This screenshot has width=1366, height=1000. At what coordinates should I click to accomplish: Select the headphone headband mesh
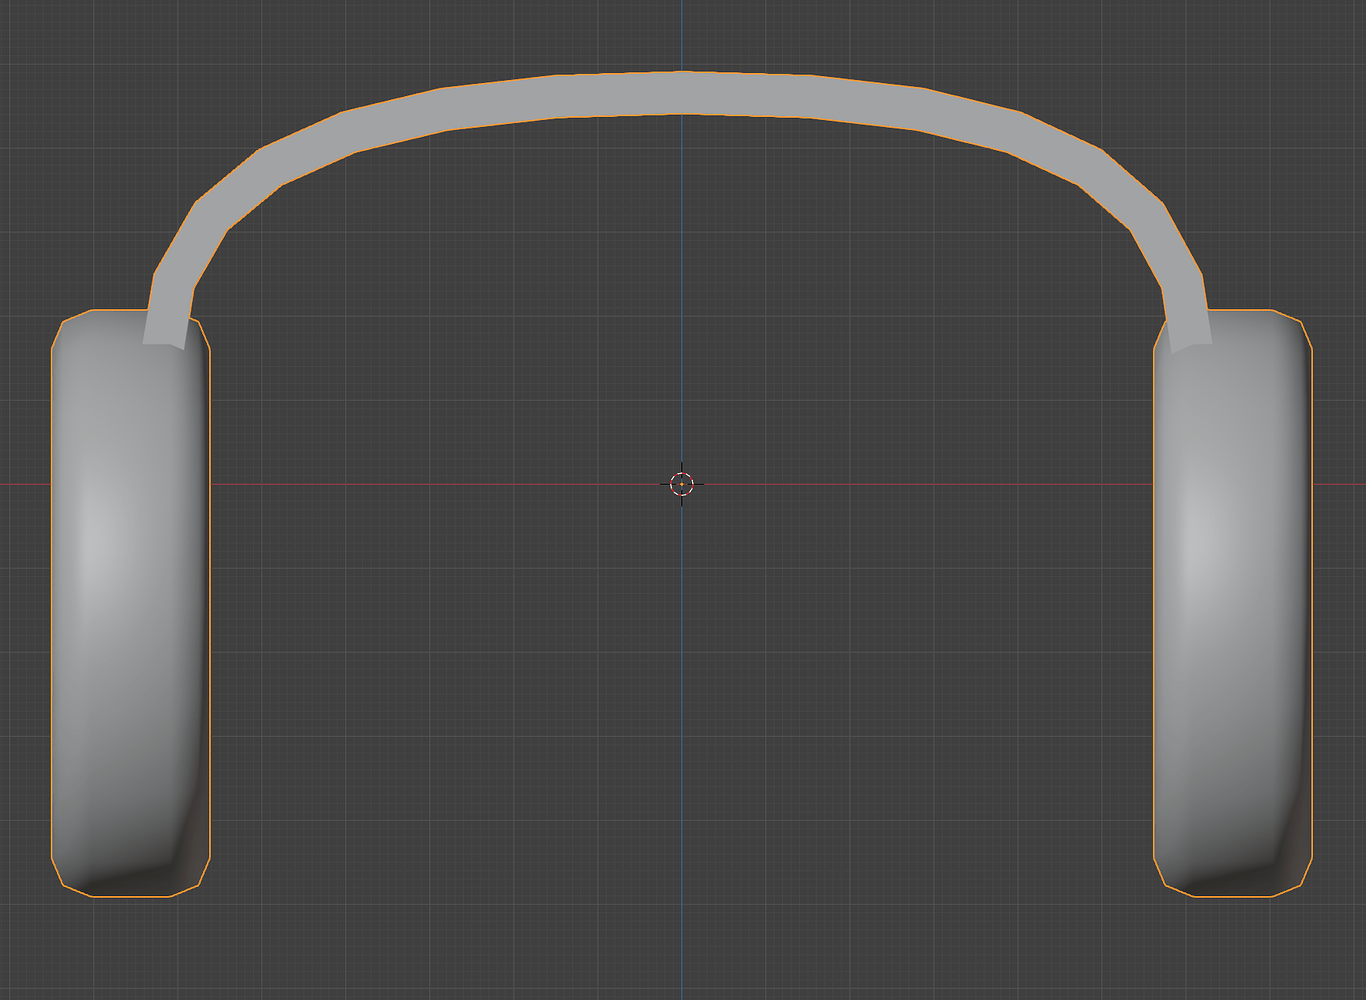pos(683,95)
